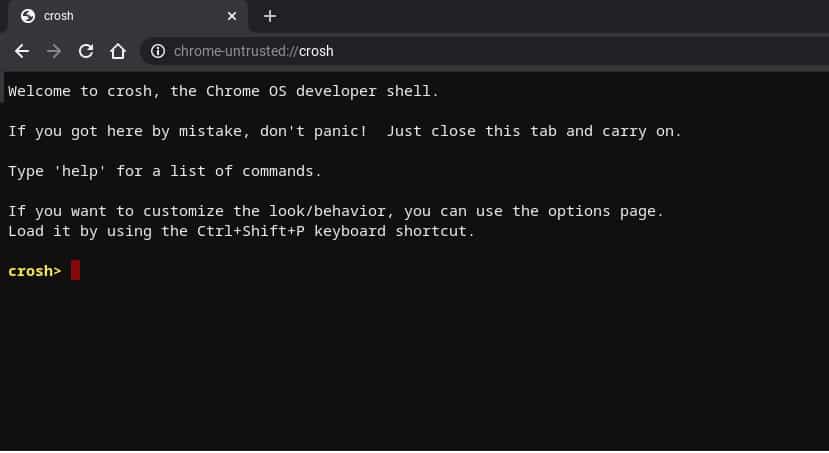The image size is (829, 453).
Task: Click the red terminal cursor block
Action: click(x=75, y=270)
